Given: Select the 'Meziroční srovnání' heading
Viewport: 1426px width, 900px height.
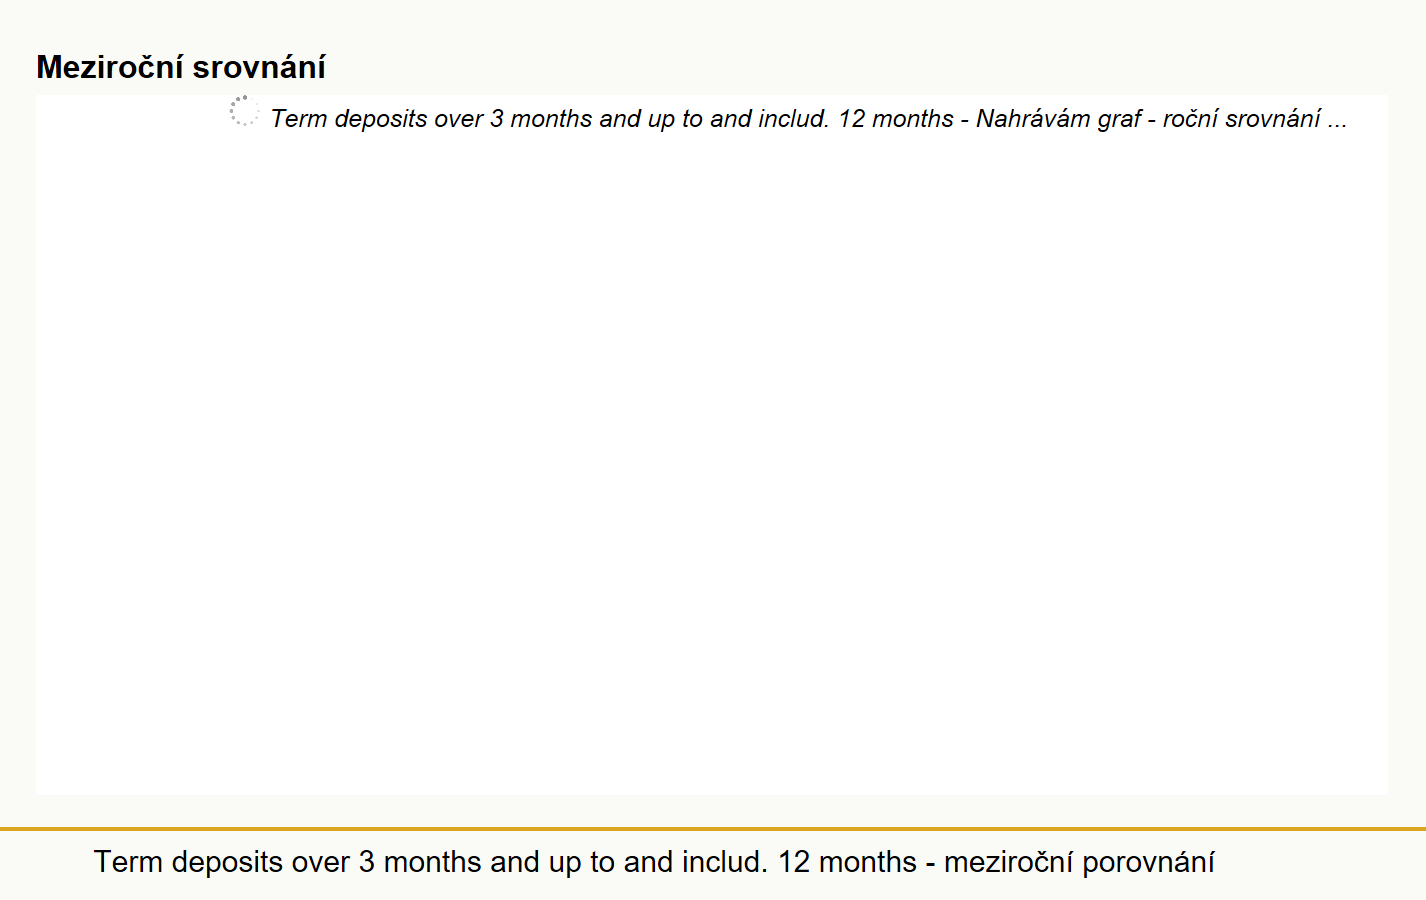Looking at the screenshot, I should [181, 67].
